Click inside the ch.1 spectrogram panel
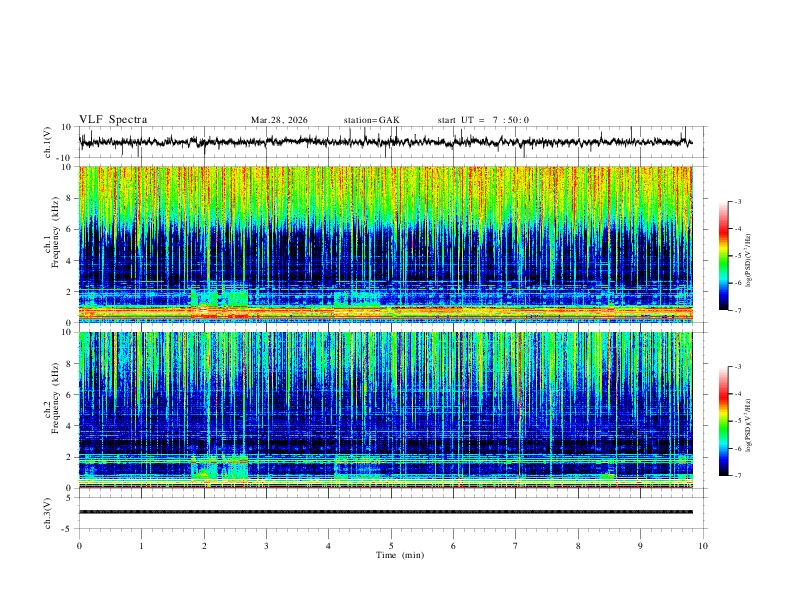Image resolution: width=792 pixels, height=612 pixels. coord(385,244)
